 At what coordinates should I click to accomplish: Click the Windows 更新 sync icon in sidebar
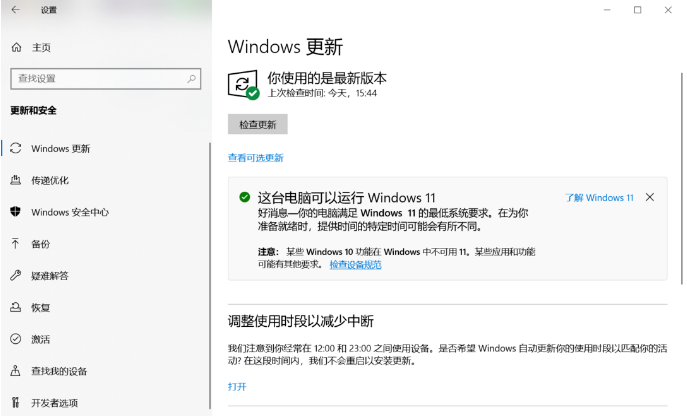16,148
